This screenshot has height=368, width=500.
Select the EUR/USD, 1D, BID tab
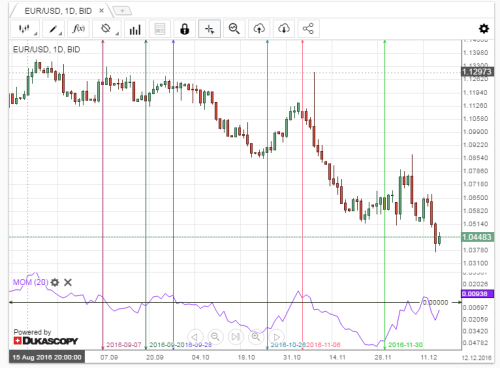[x=58, y=11]
